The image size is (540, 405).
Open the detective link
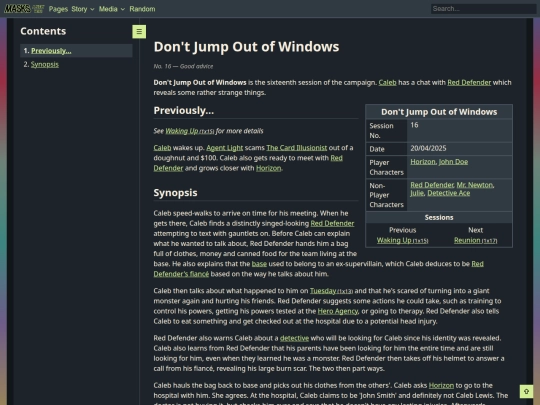coord(294,338)
